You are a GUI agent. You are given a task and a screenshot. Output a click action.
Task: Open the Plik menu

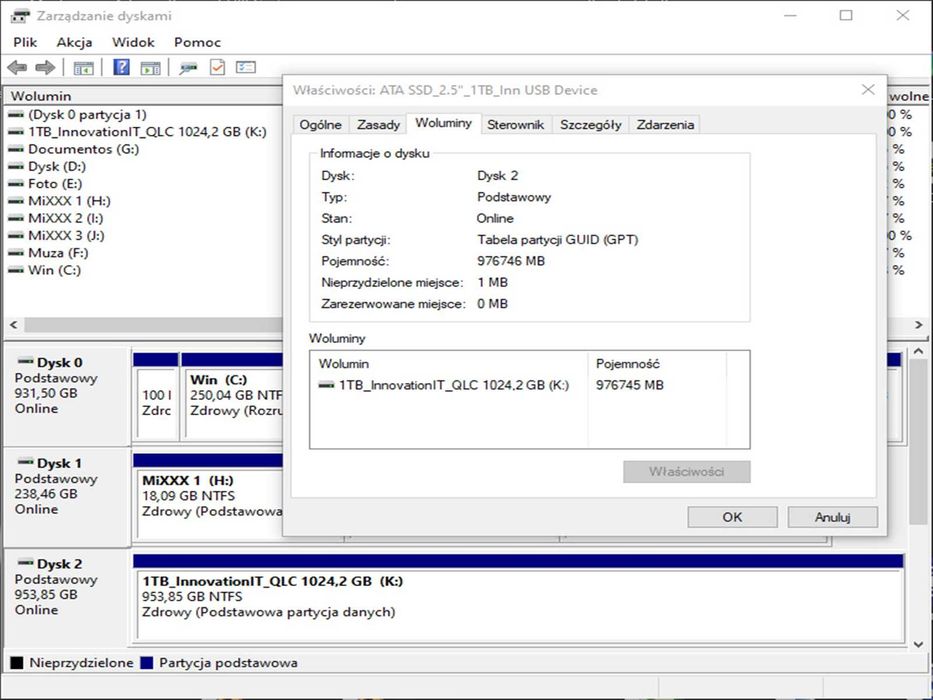(25, 42)
